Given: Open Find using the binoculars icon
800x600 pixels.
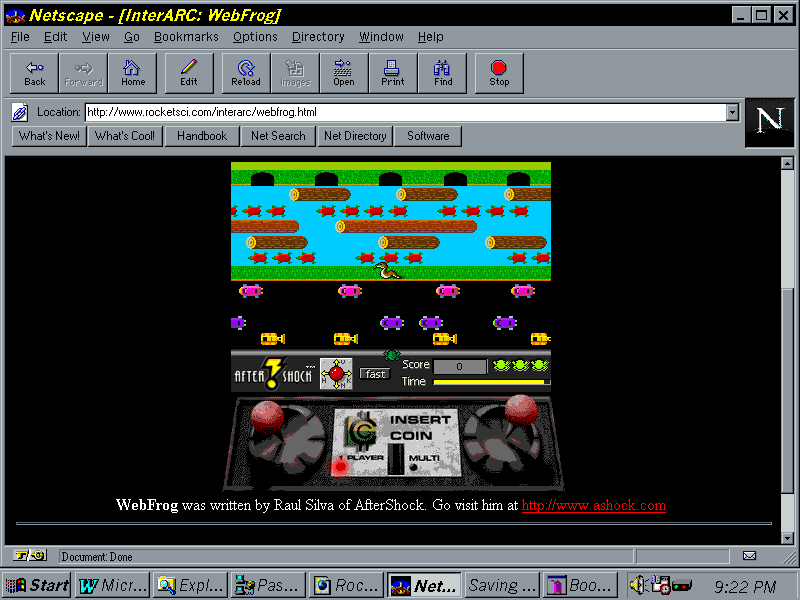Looking at the screenshot, I should (x=443, y=73).
